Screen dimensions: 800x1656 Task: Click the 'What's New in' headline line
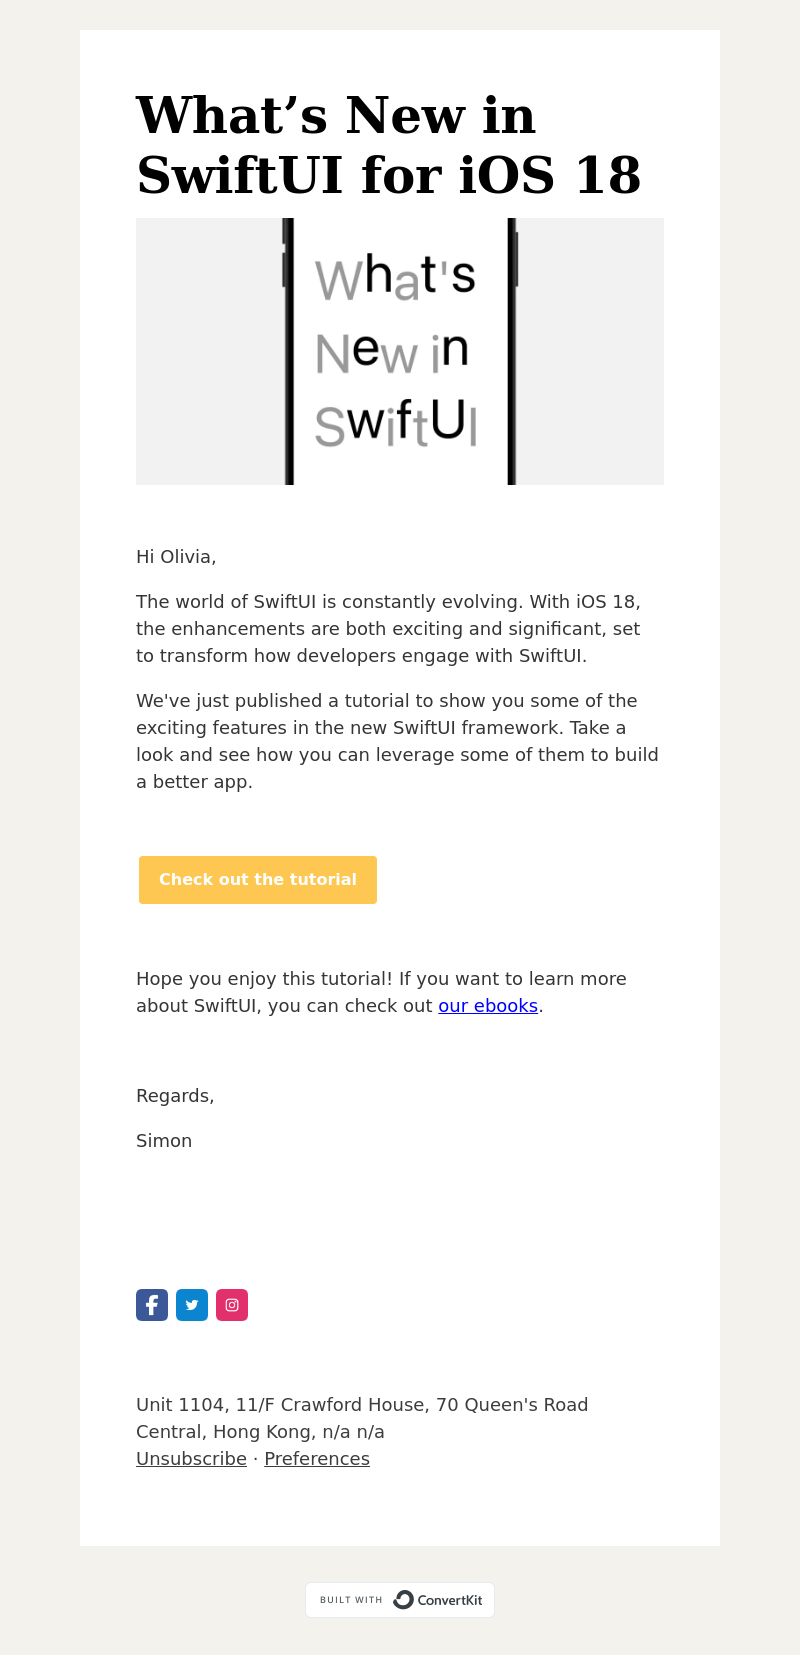(x=336, y=115)
